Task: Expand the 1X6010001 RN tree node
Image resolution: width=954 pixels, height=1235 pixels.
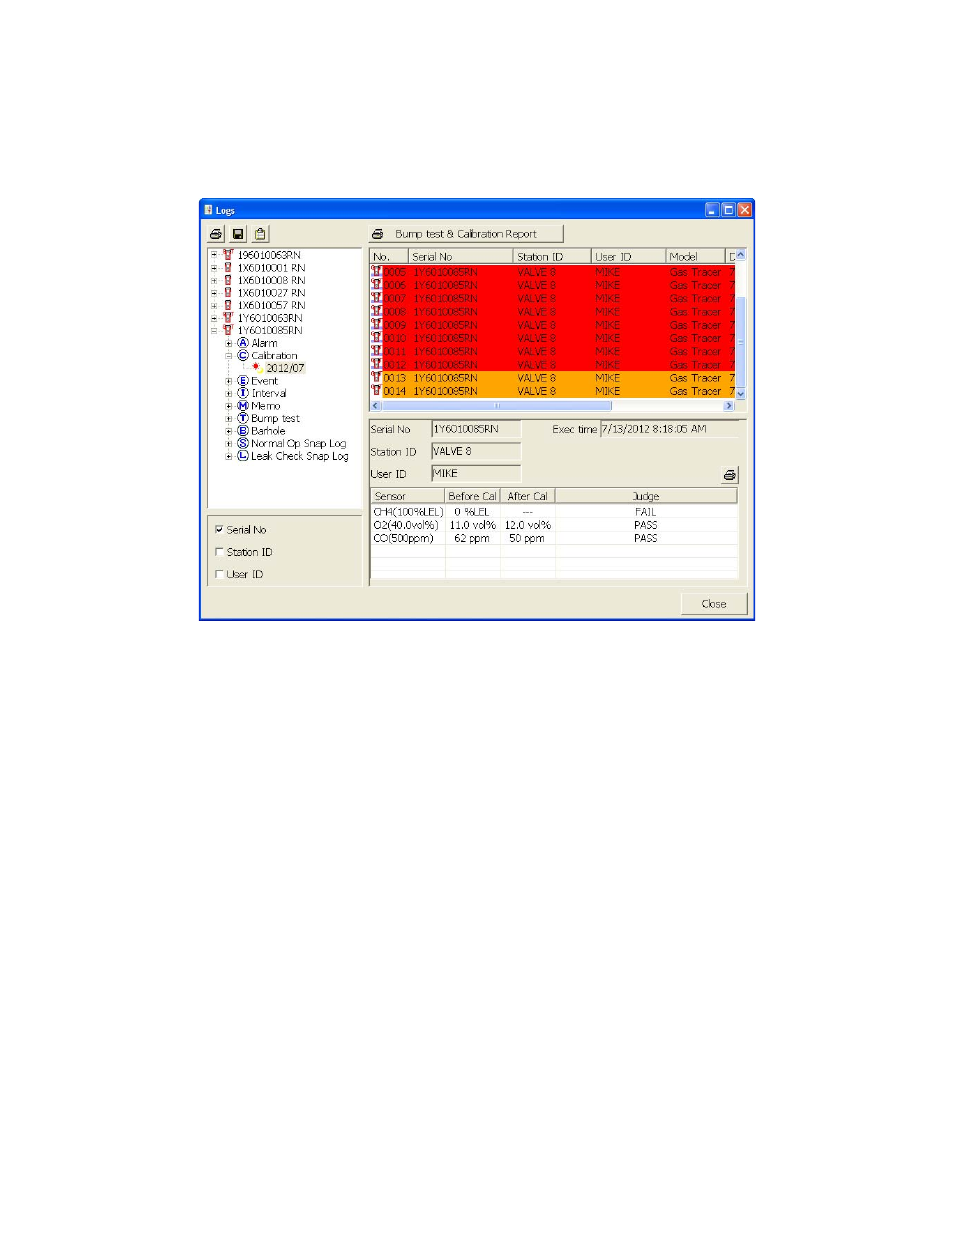Action: coord(214,268)
